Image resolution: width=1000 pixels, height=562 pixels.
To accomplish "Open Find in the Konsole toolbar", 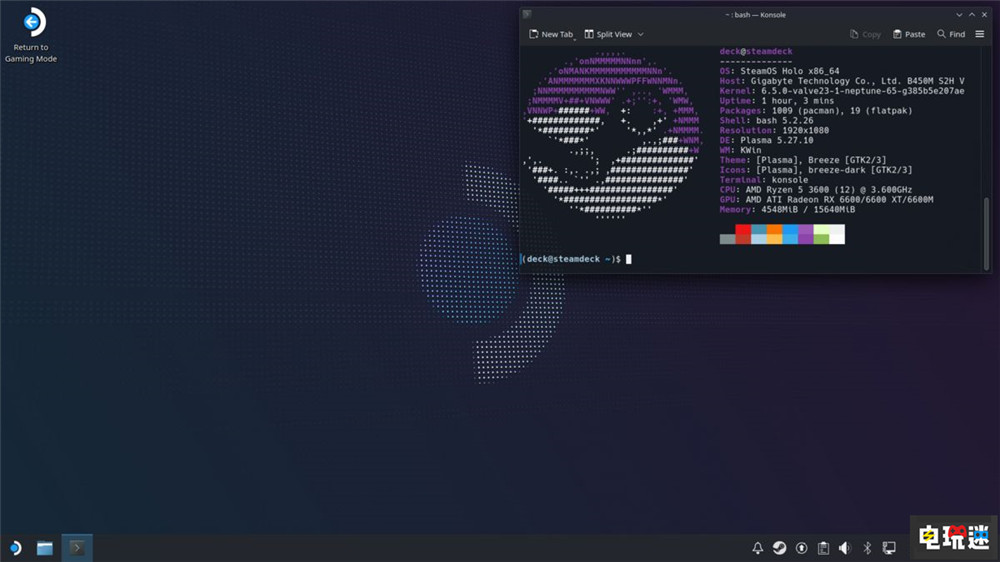I will tap(951, 34).
